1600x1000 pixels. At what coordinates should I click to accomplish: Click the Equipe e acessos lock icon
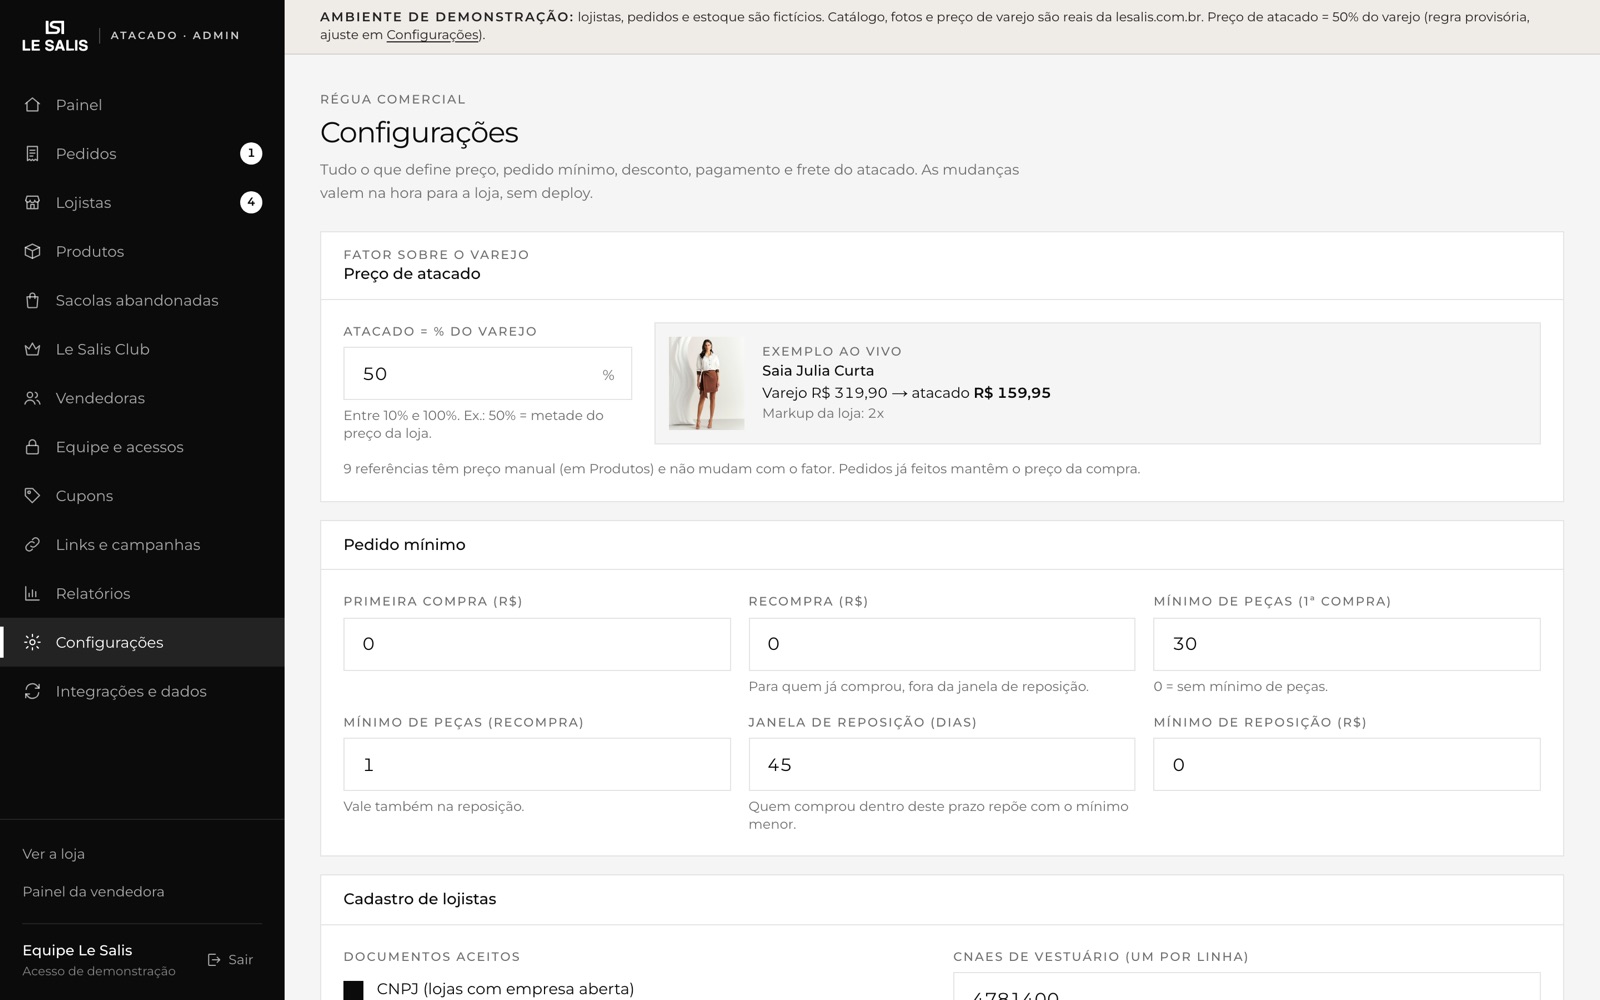(32, 447)
